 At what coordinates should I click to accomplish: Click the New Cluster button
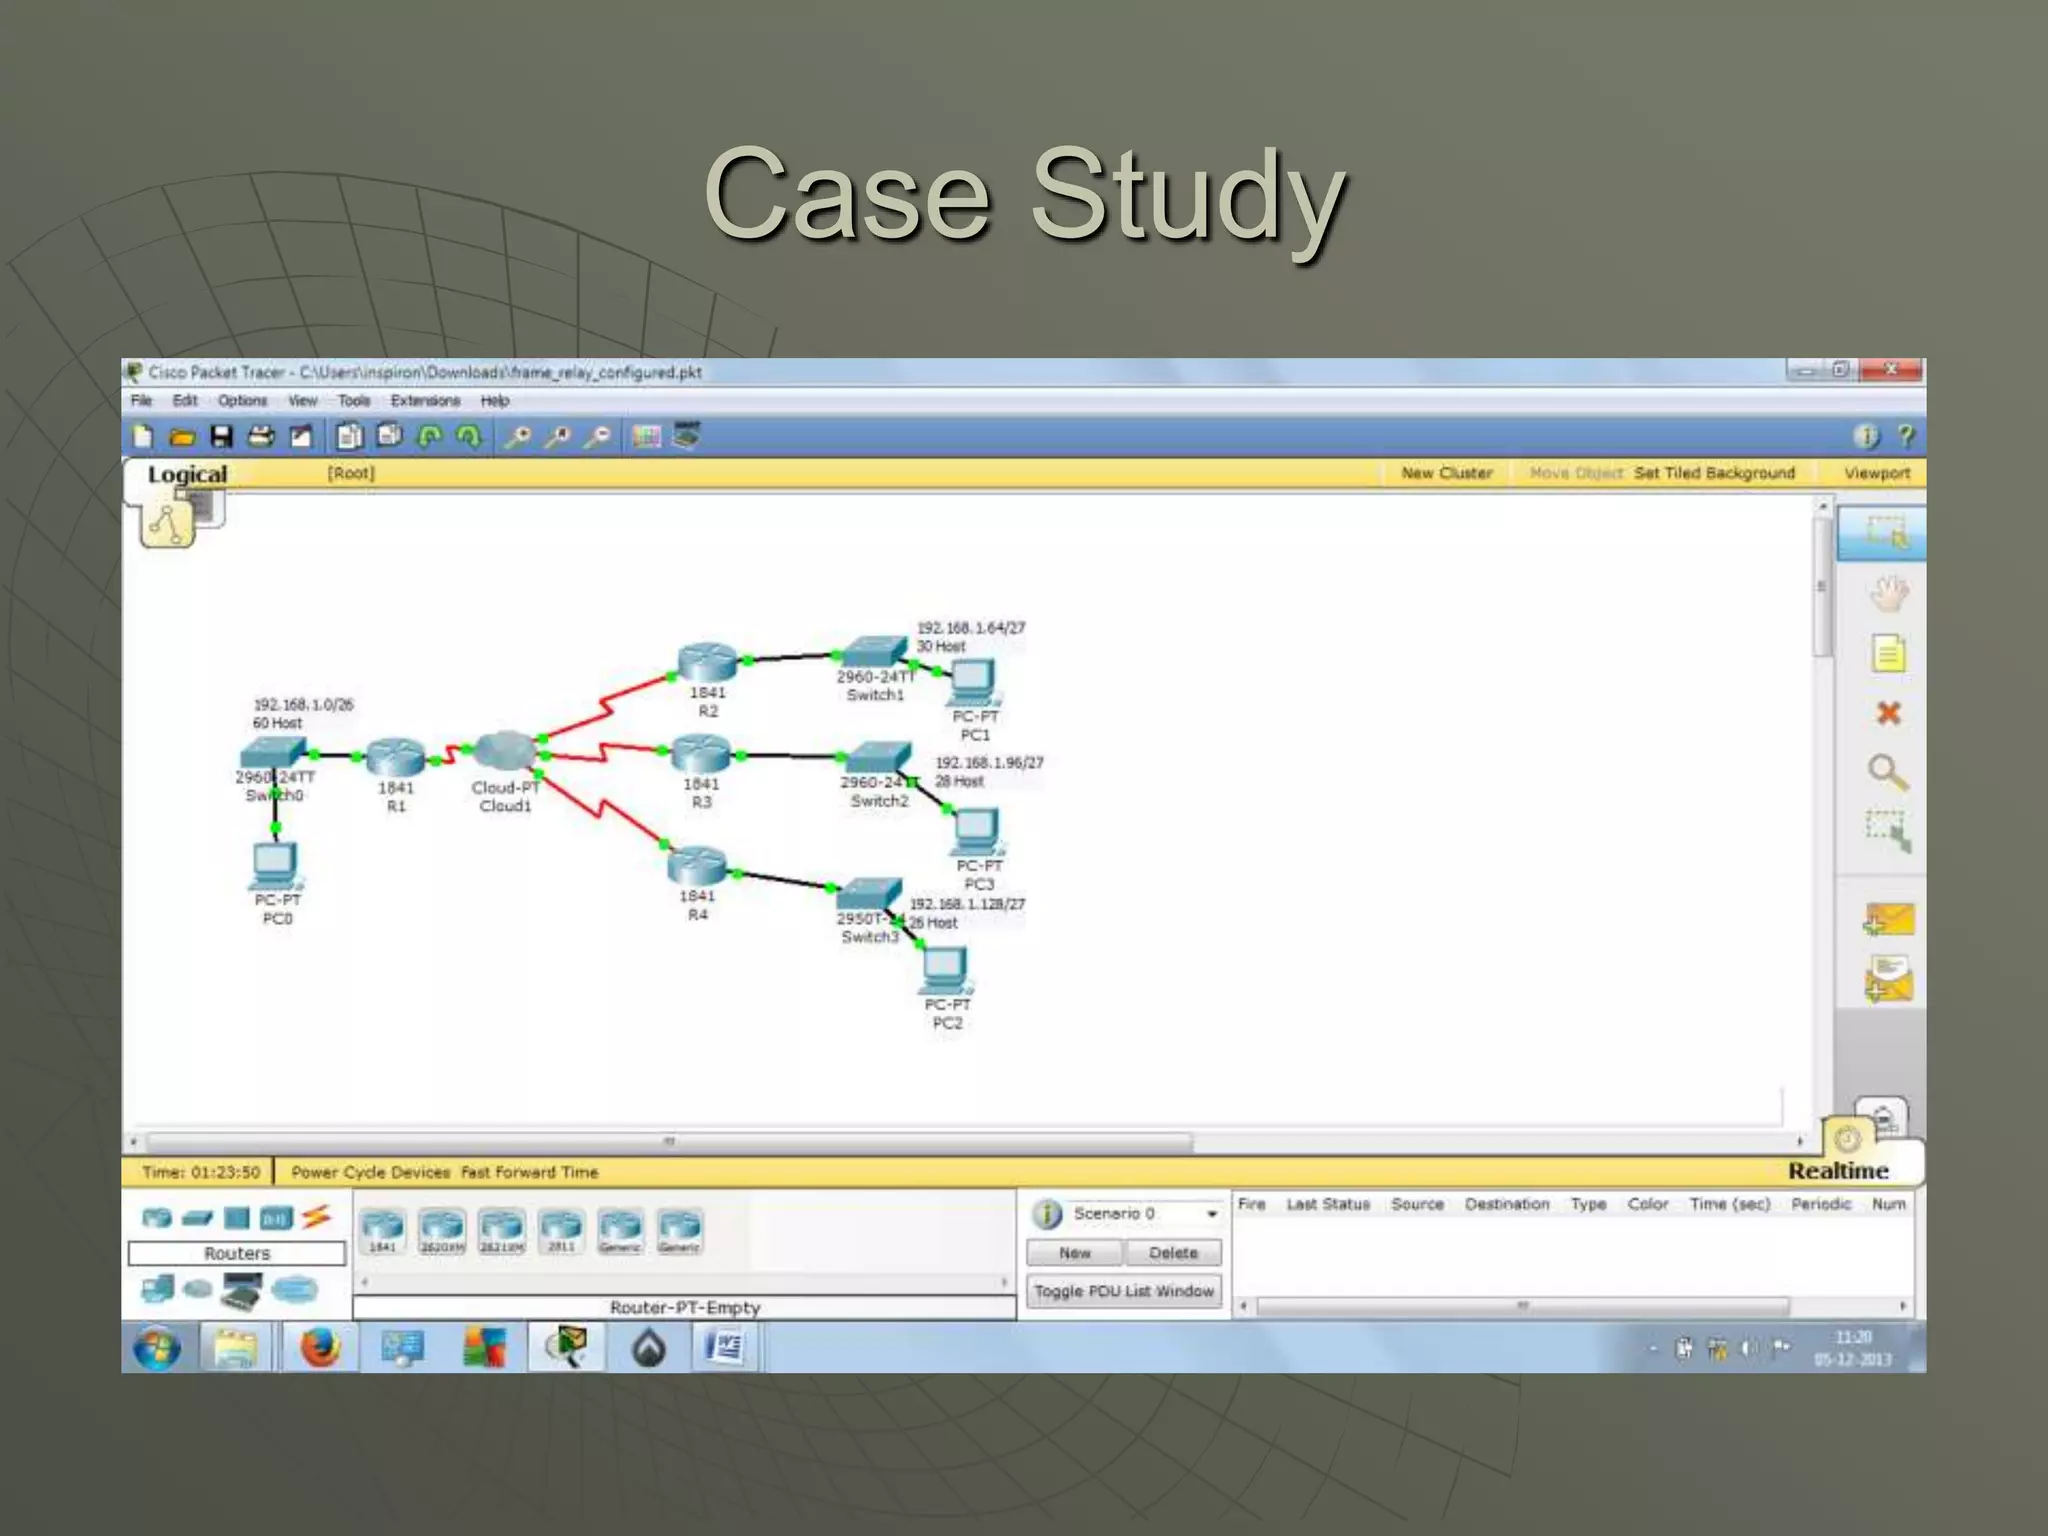tap(1447, 473)
